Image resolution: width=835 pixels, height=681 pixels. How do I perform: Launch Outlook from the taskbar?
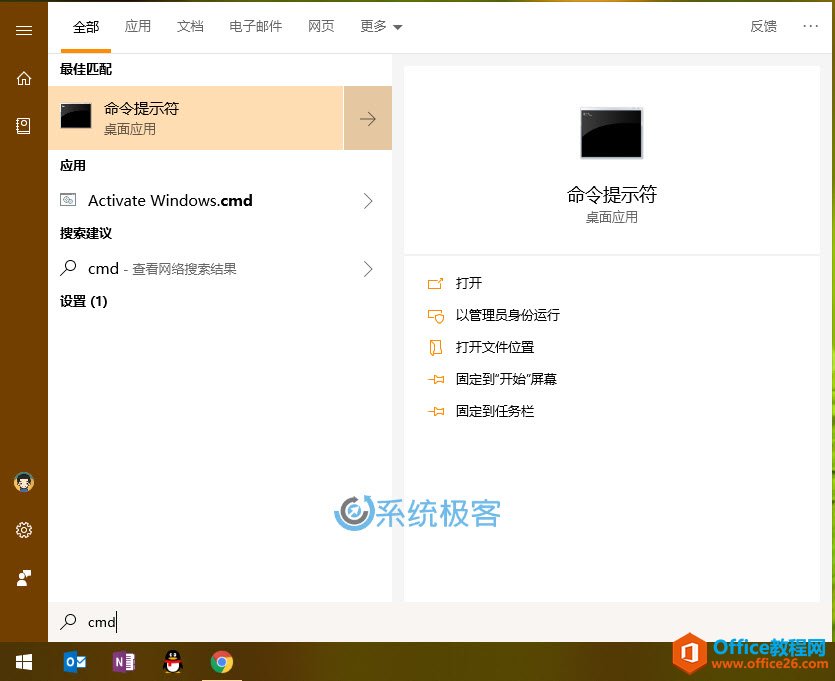(75, 662)
